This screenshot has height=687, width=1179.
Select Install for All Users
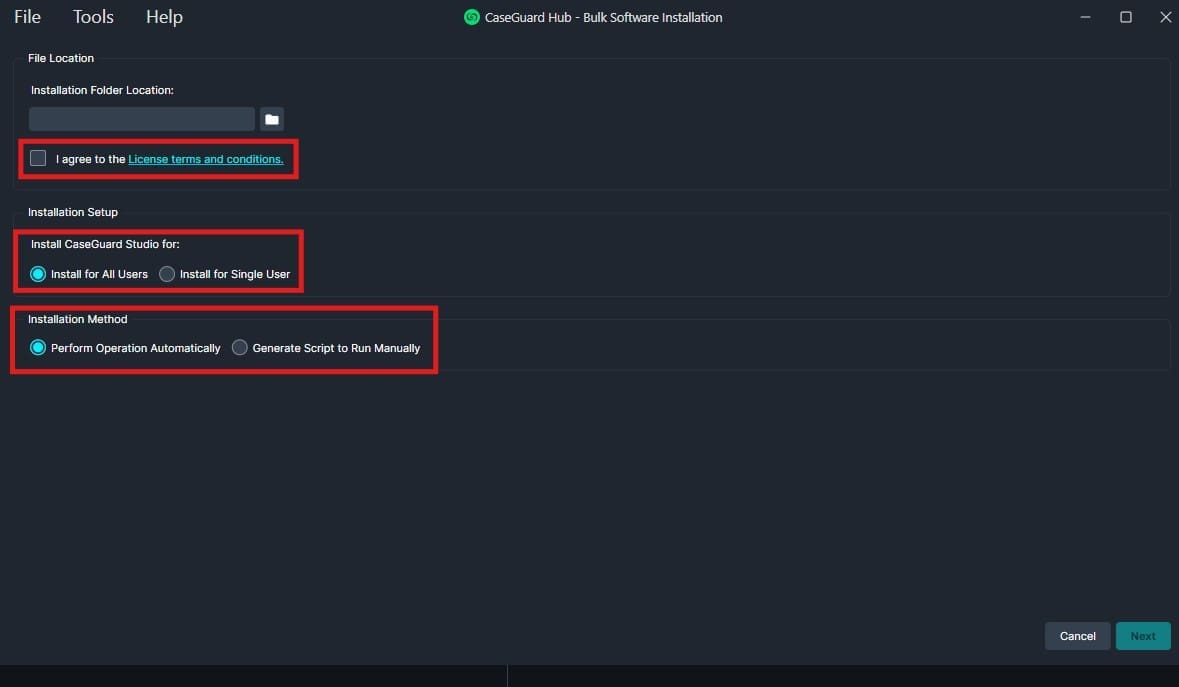[x=38, y=274]
